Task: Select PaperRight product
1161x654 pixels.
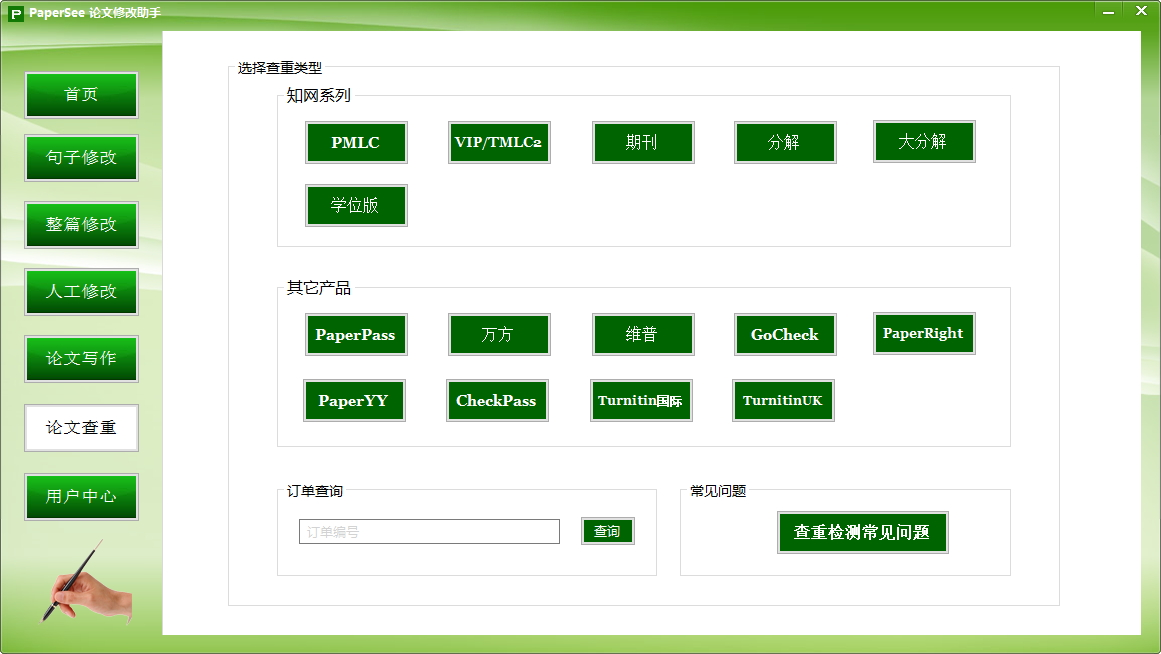Action: [924, 333]
